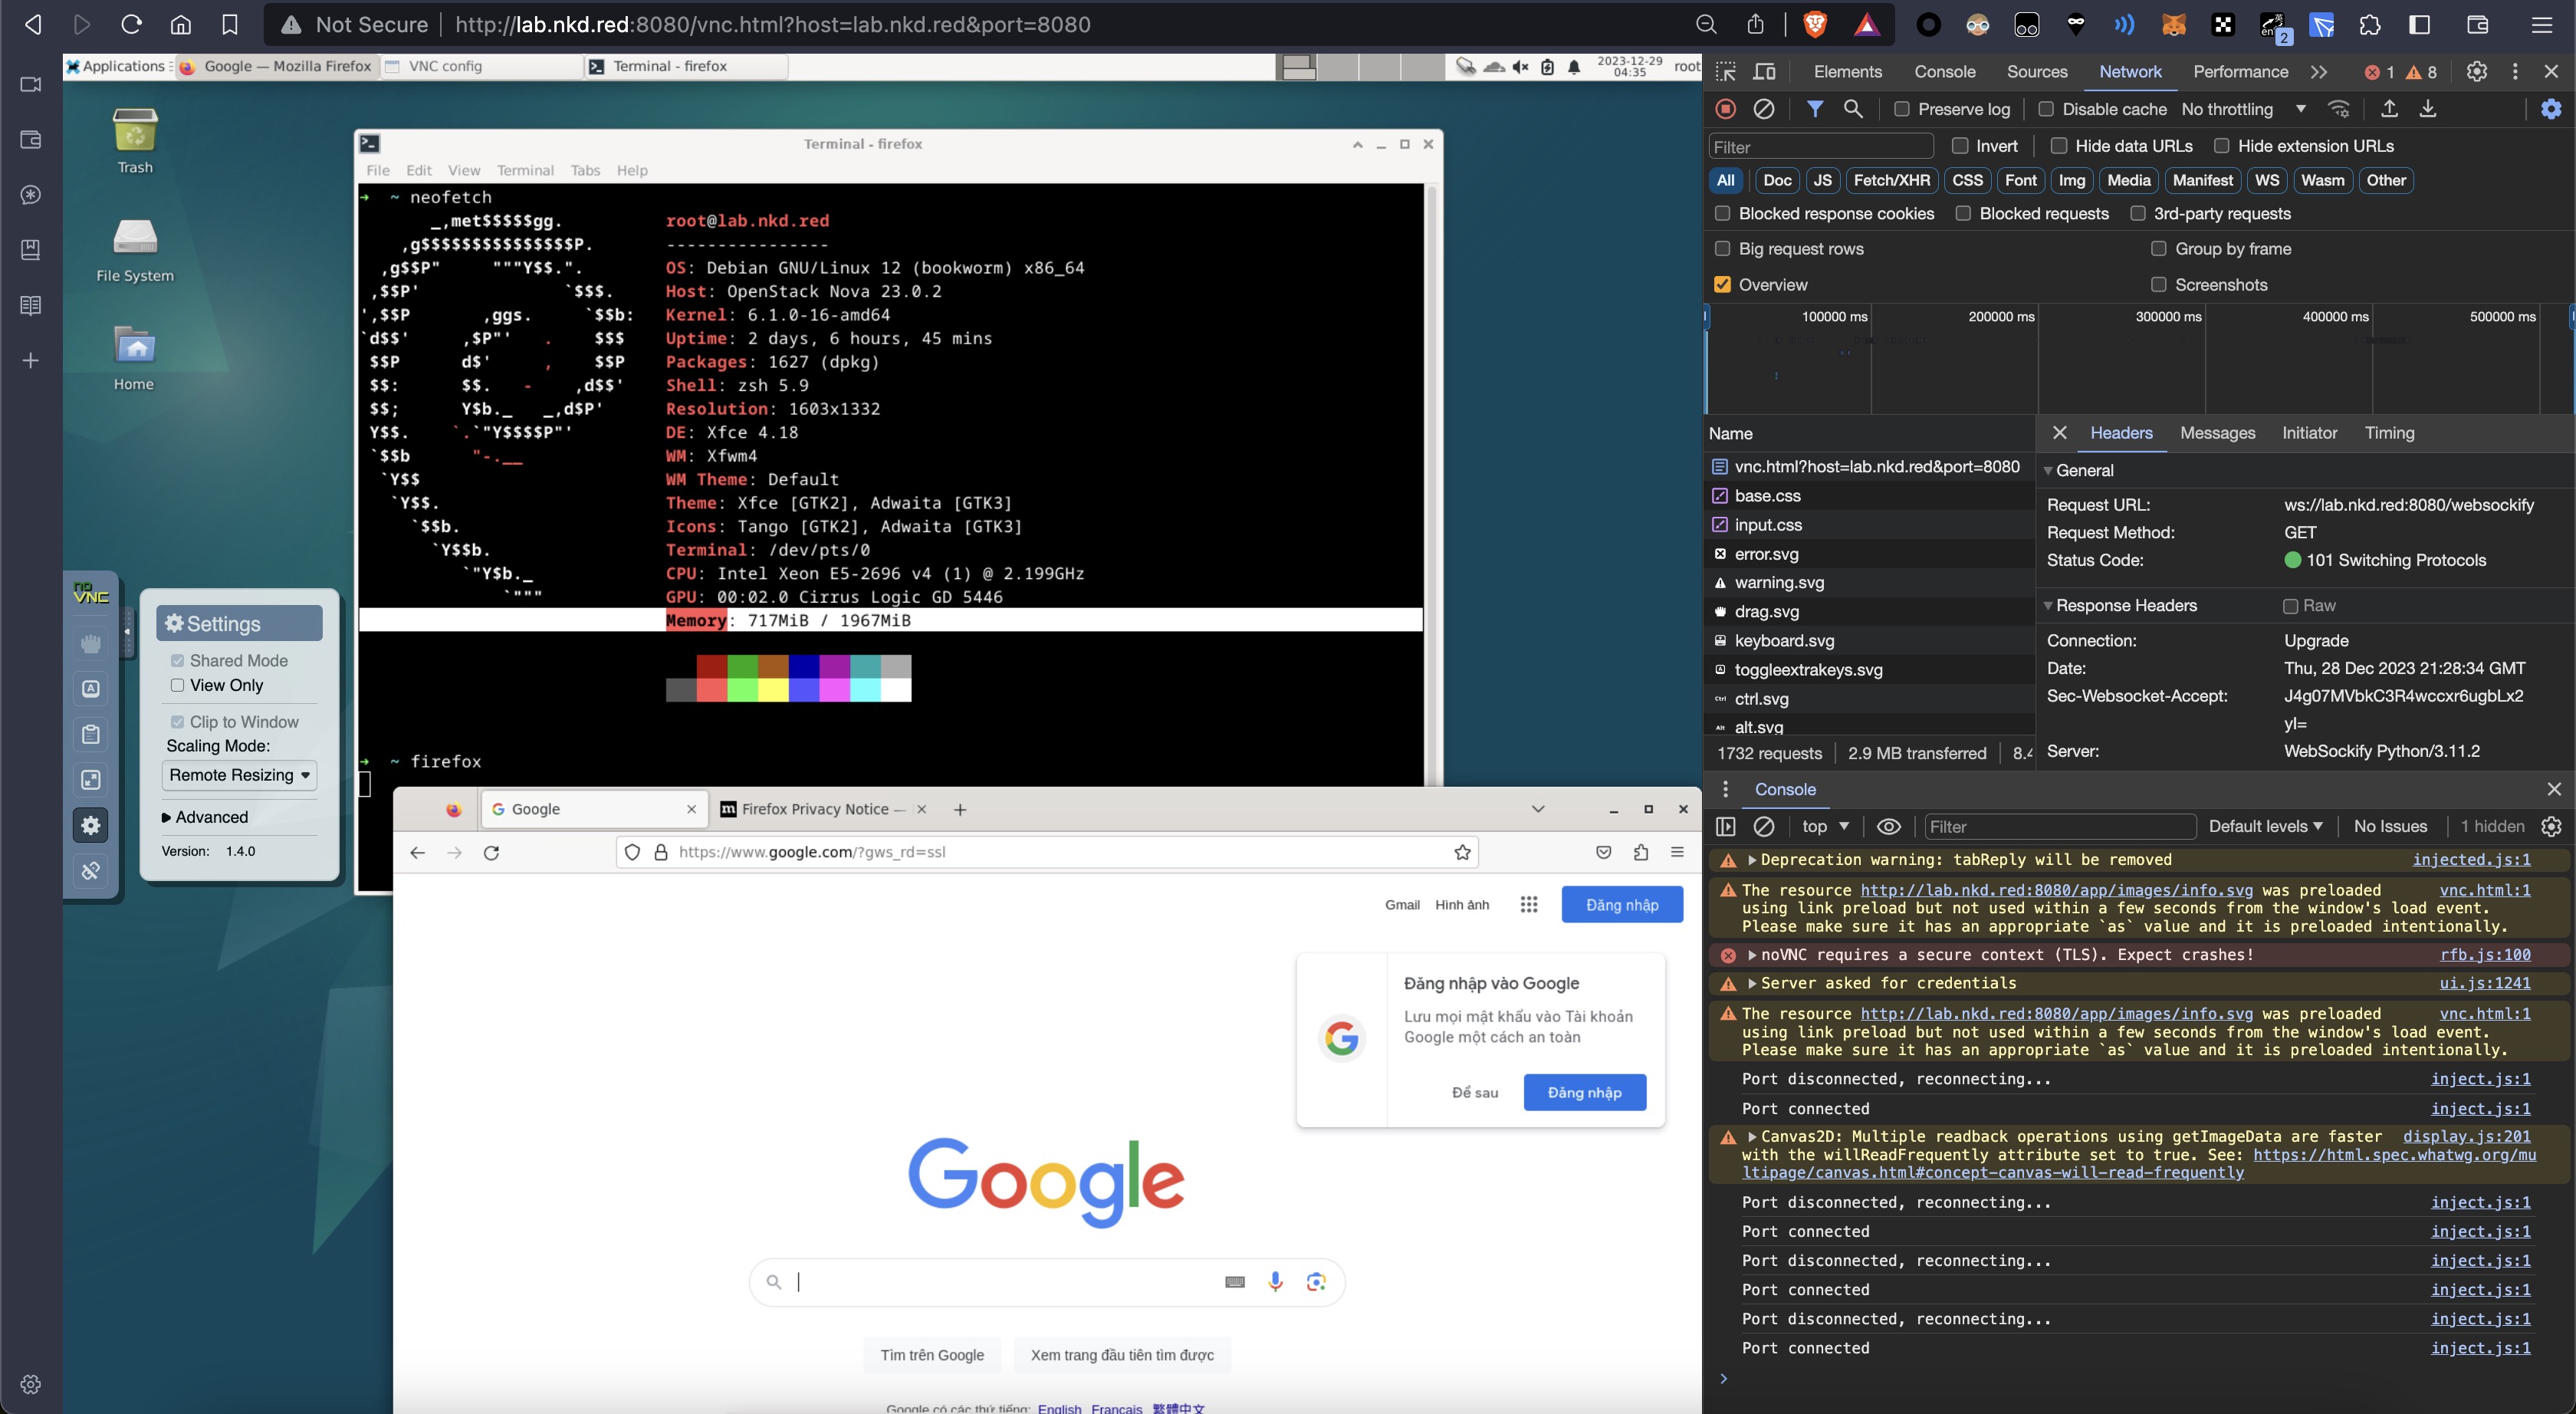Open the Google apps grid icon
Screen dimensions: 2576x1414
point(1528,904)
